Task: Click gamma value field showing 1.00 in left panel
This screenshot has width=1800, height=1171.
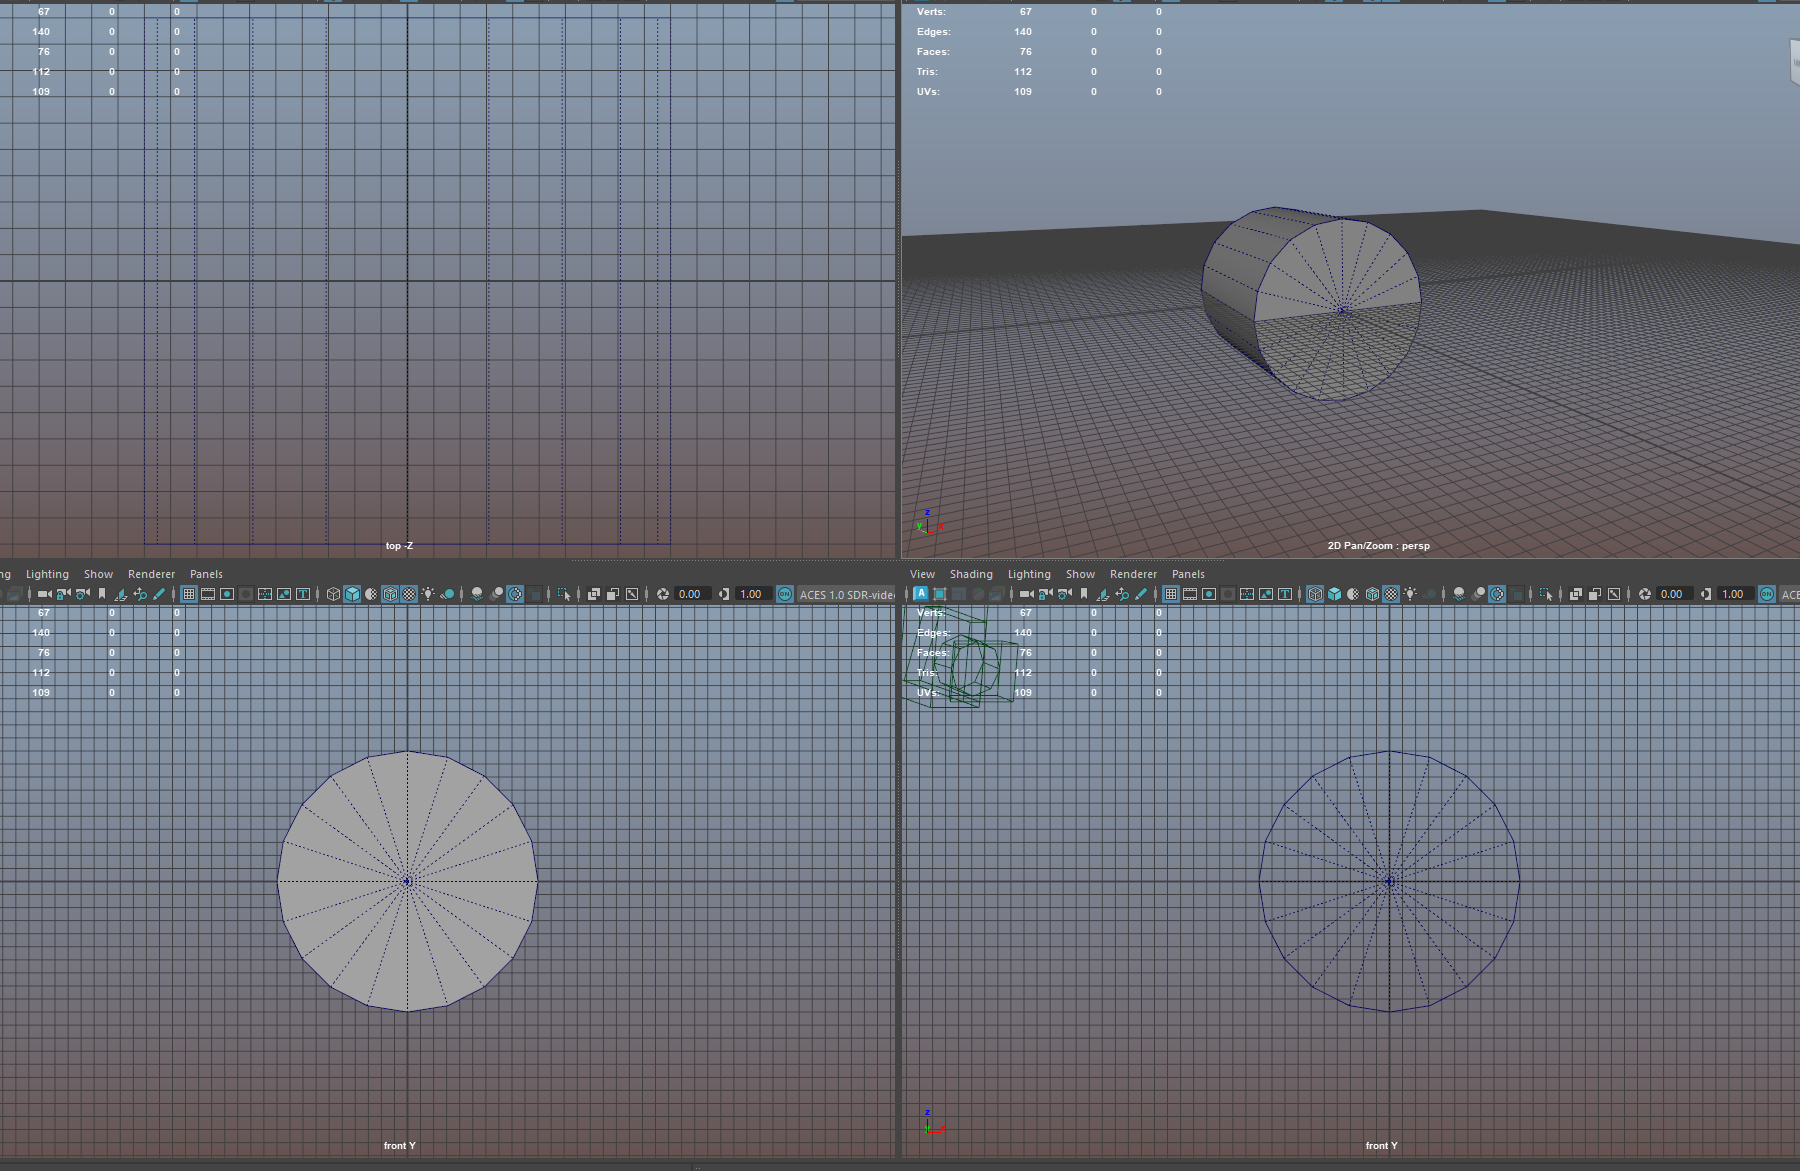Action: [x=751, y=594]
